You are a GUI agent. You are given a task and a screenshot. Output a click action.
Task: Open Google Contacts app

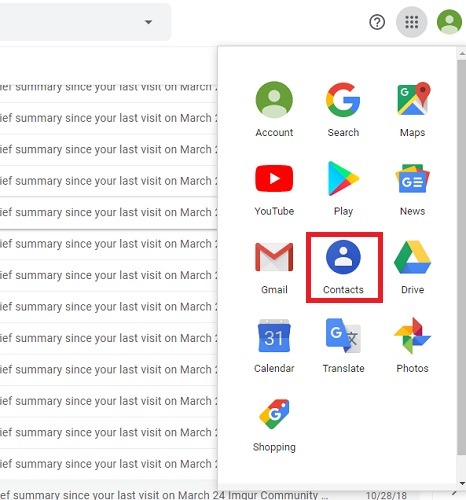click(343, 267)
